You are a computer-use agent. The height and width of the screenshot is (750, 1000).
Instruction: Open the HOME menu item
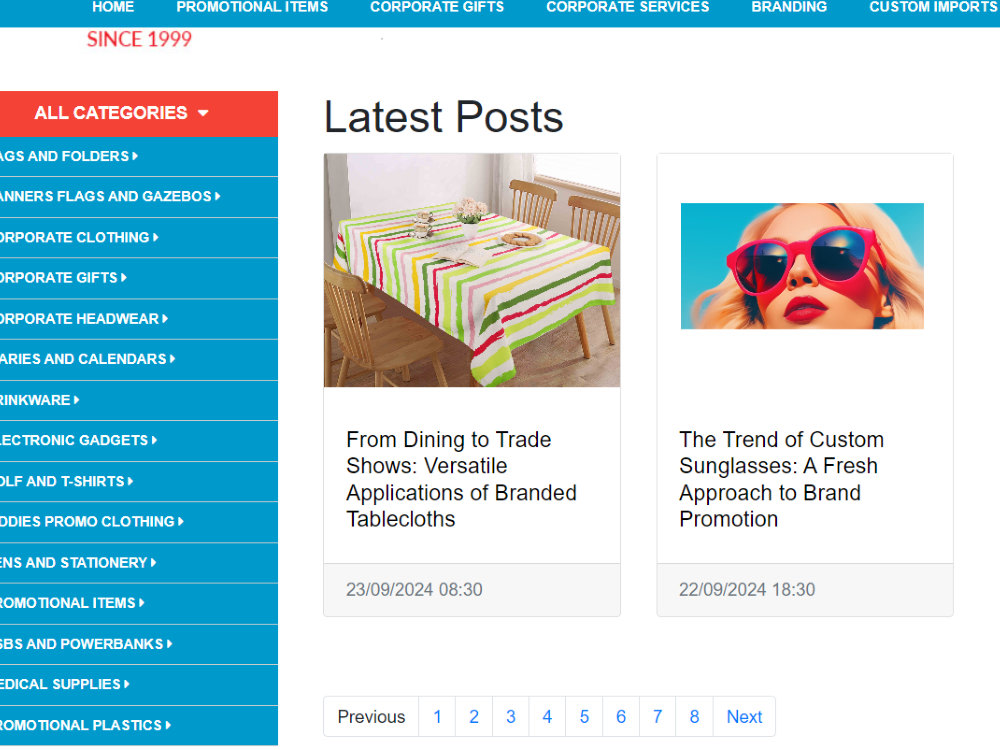[x=113, y=7]
